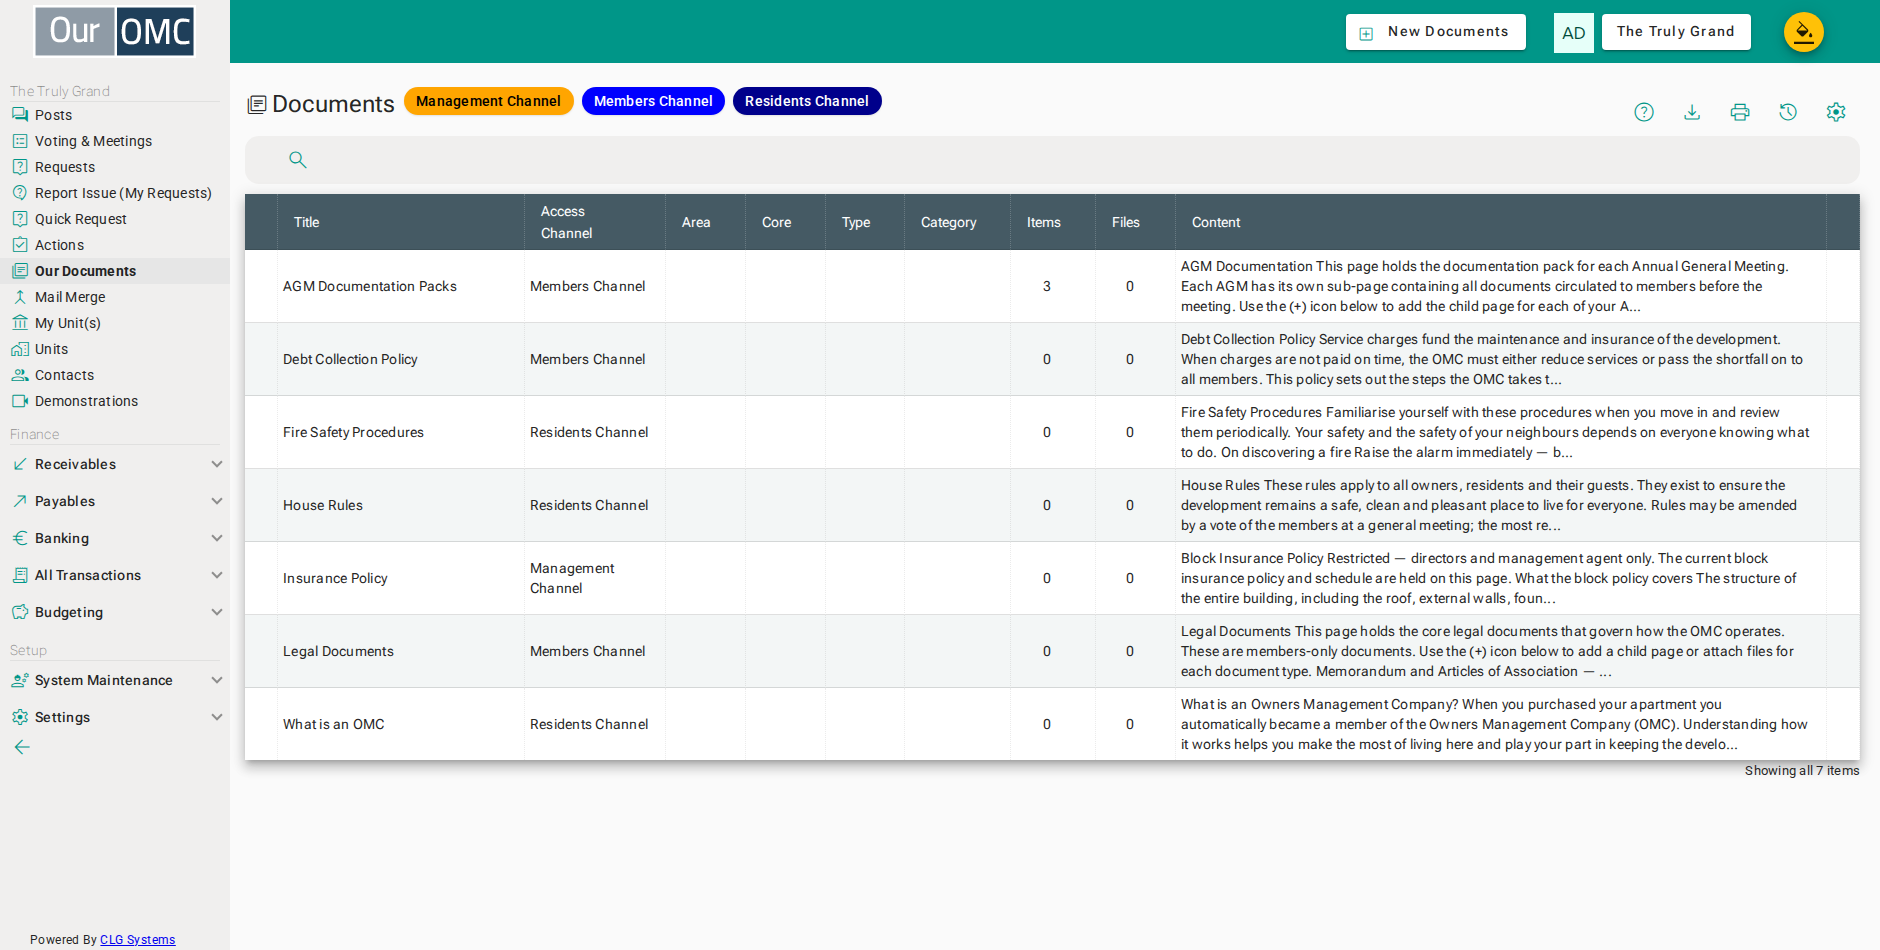Open Our Documents in sidebar

coord(115,271)
